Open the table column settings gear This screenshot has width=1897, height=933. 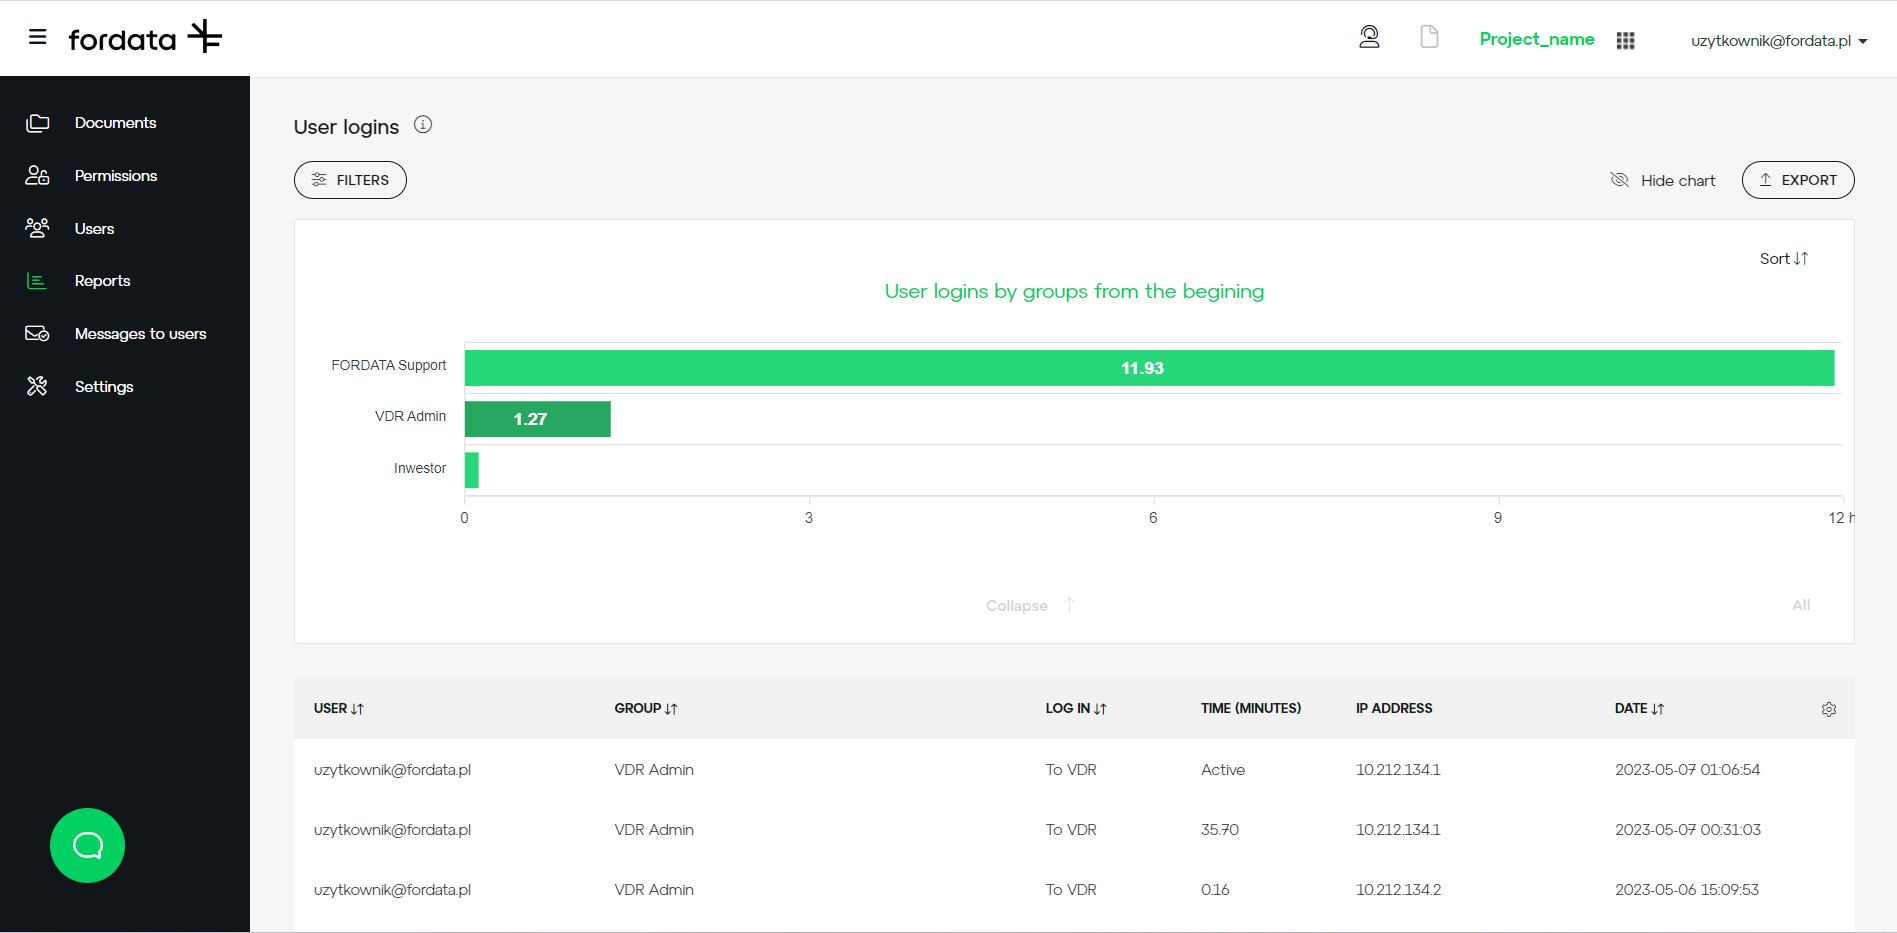[1829, 709]
